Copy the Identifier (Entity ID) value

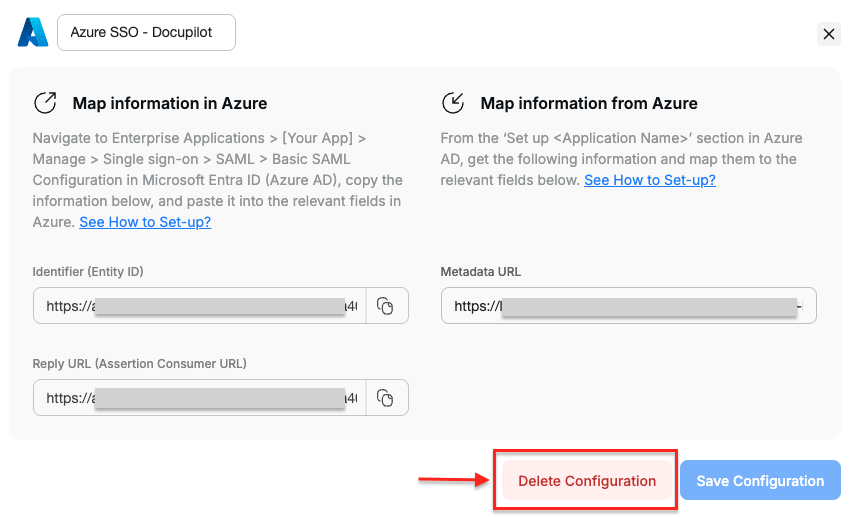(x=386, y=306)
